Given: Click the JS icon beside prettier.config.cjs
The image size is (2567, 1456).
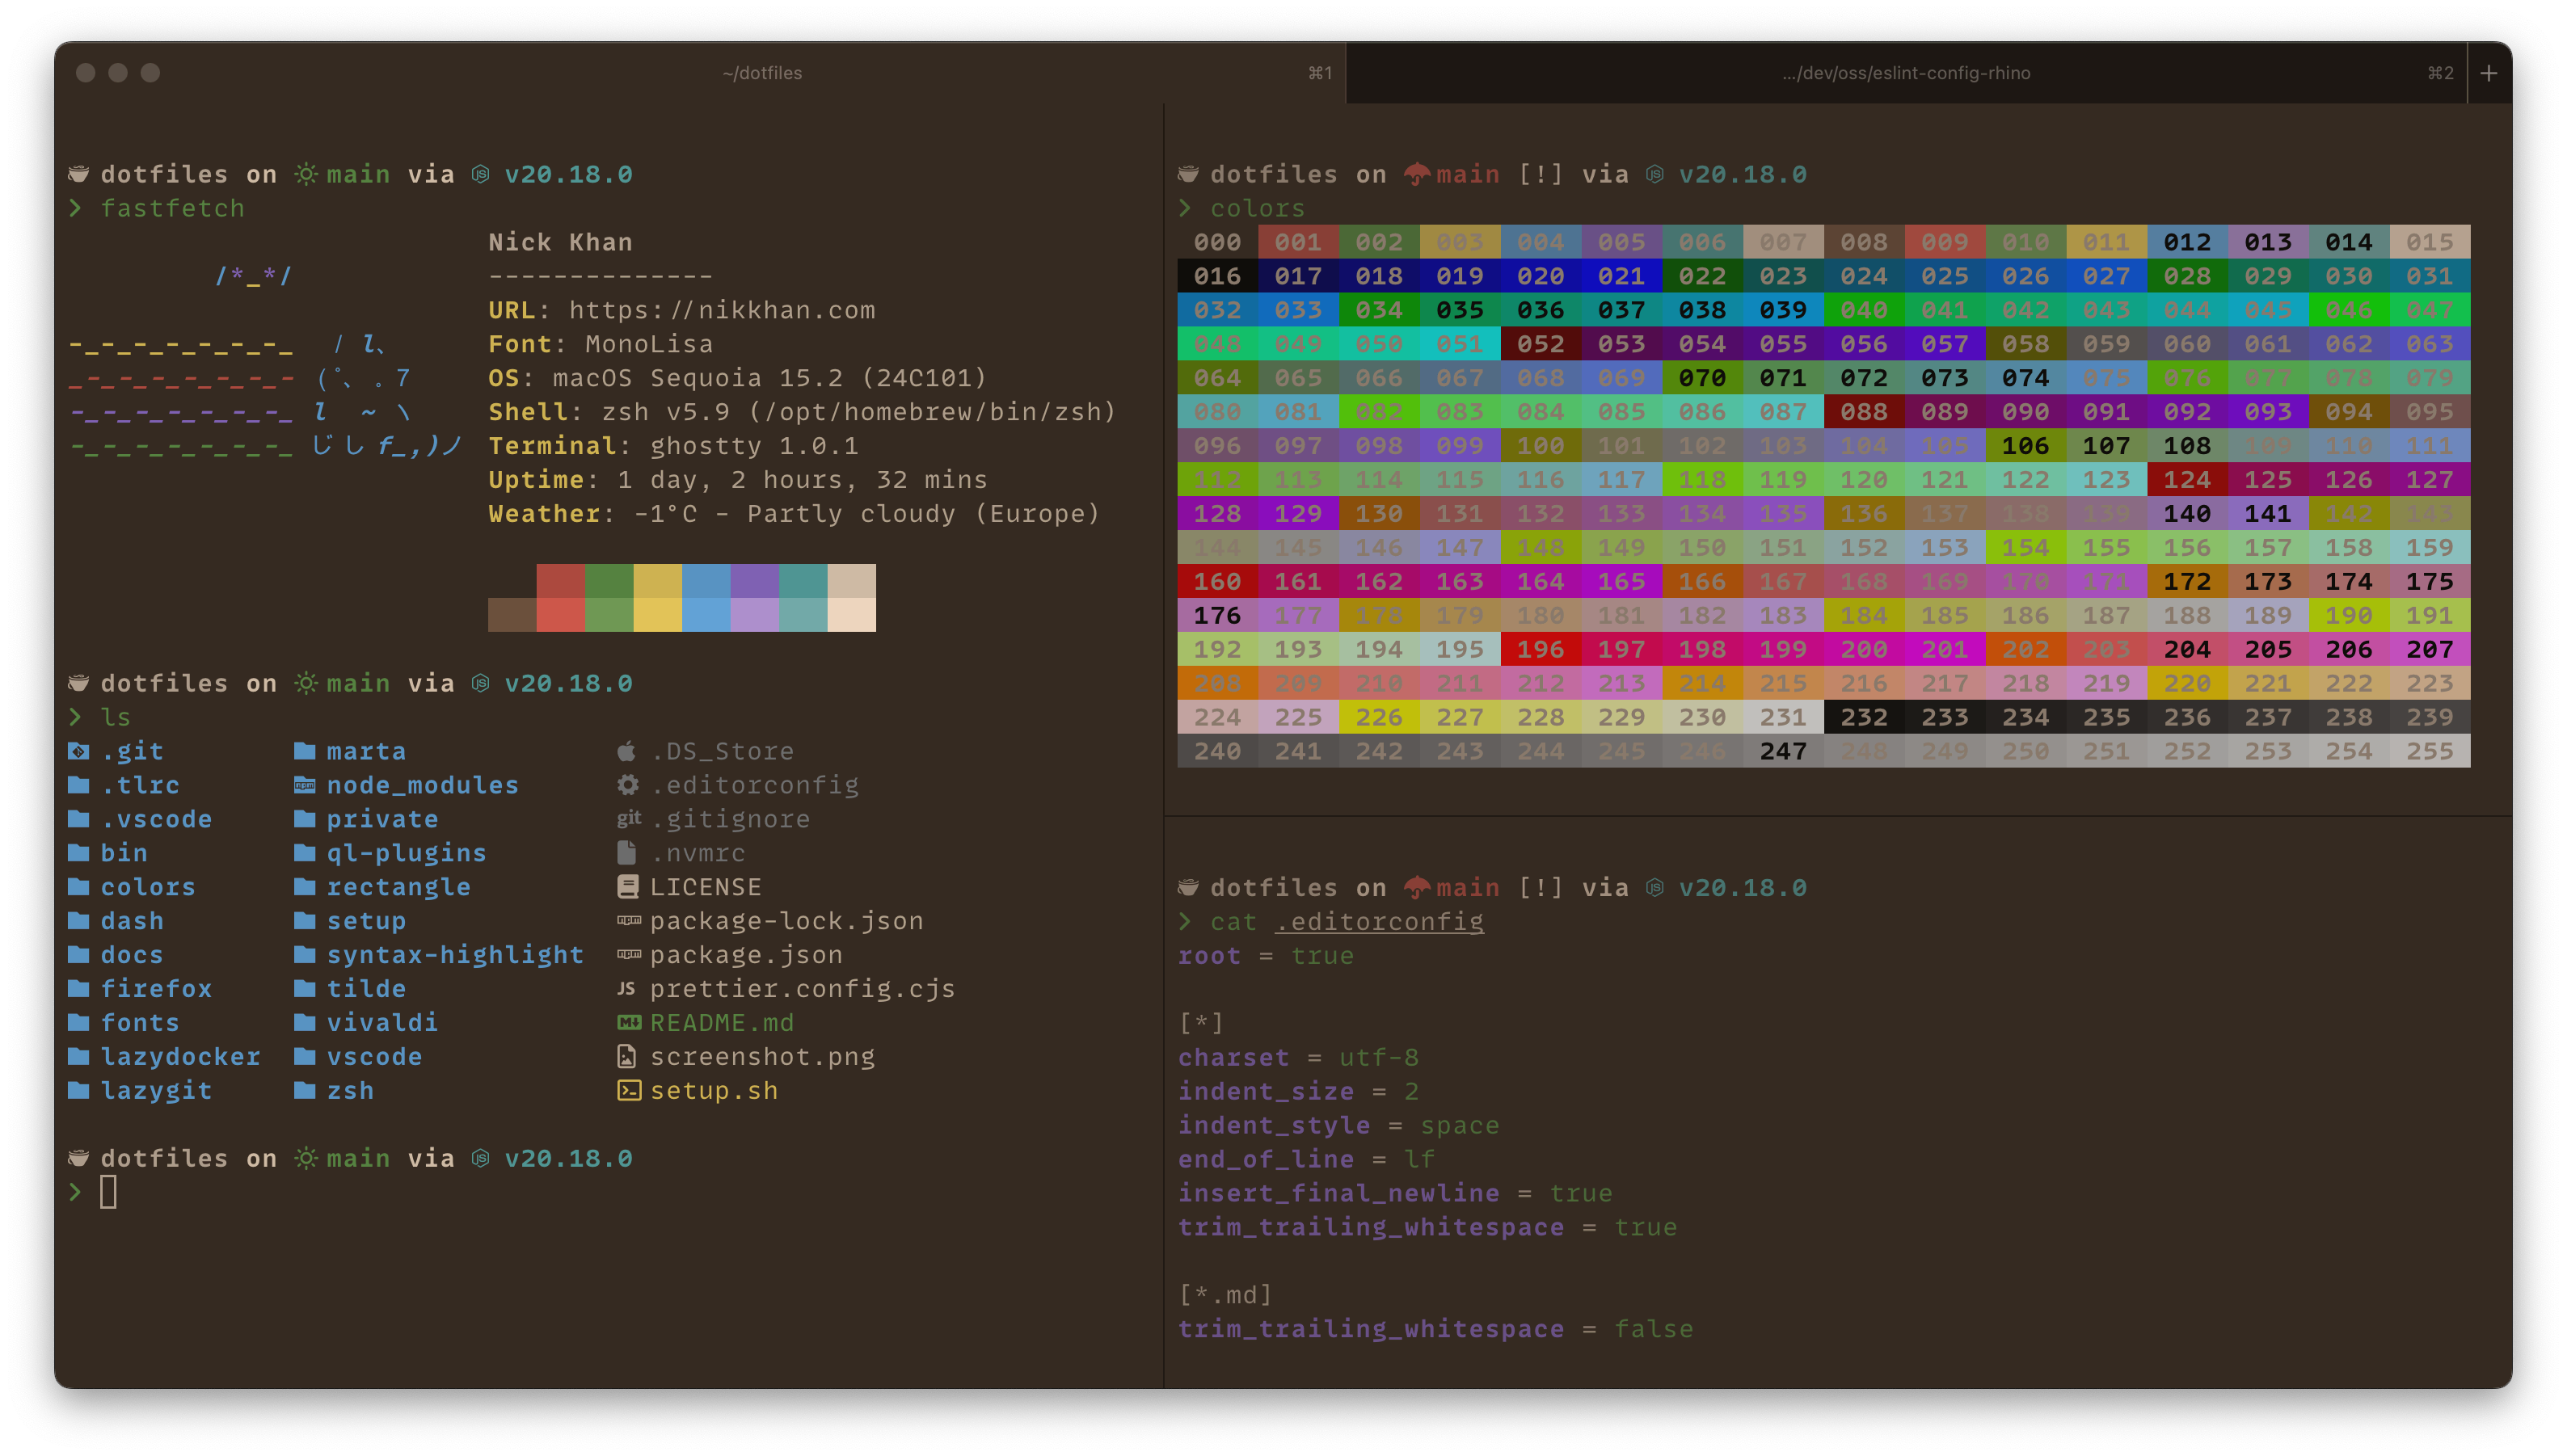Looking at the screenshot, I should tap(627, 989).
